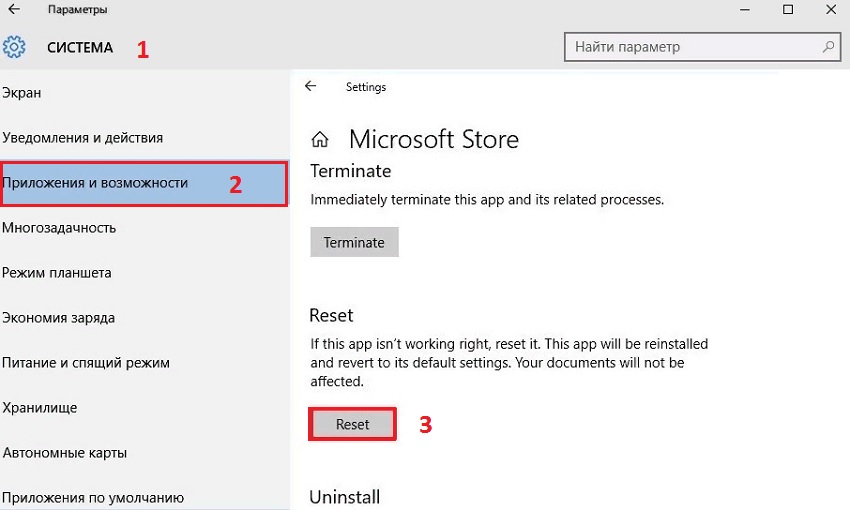Click the back arrow next to Параметры
Screen dimensions: 850x510
(x=14, y=9)
